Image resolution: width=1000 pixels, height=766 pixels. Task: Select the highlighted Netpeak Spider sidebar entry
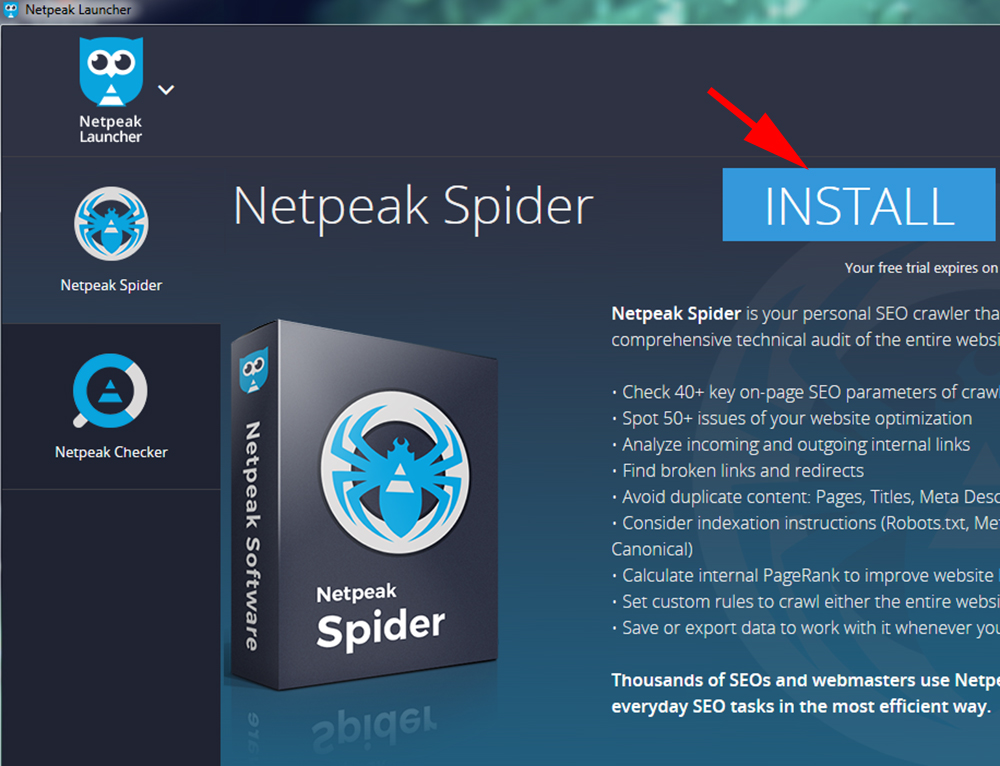click(111, 240)
